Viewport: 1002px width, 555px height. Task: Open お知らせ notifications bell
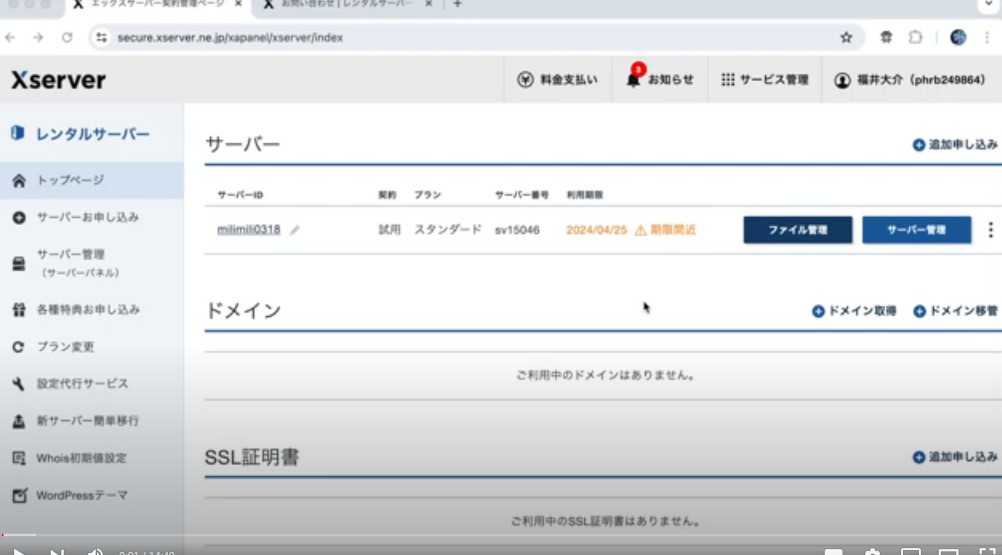659,79
